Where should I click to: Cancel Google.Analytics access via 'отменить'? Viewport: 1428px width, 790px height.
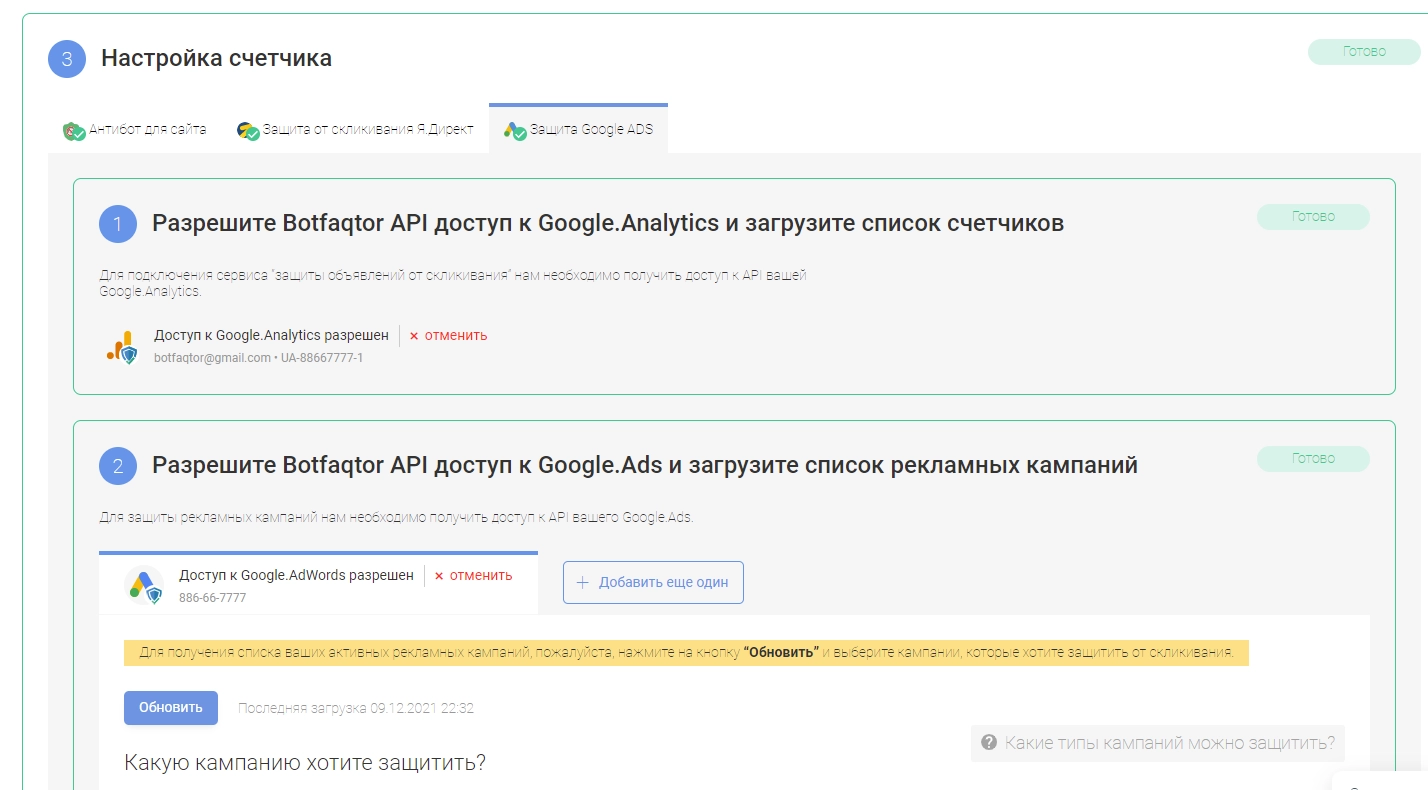click(x=455, y=336)
